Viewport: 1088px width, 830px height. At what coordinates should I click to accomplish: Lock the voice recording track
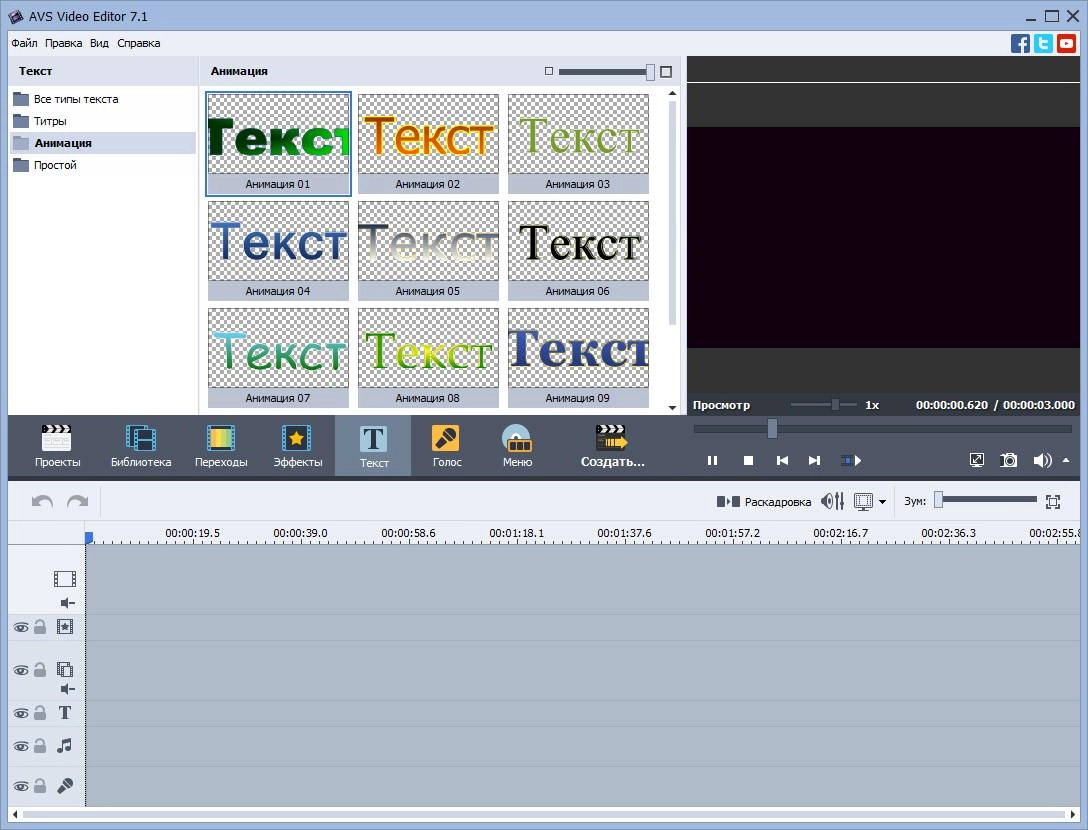(40, 786)
